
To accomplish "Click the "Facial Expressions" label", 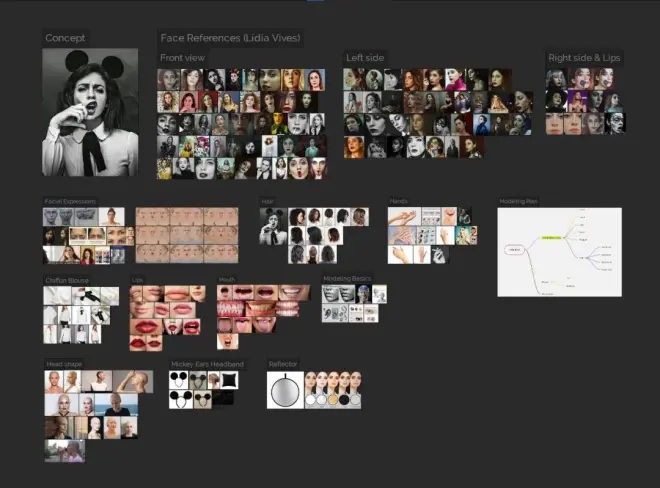I will point(70,201).
